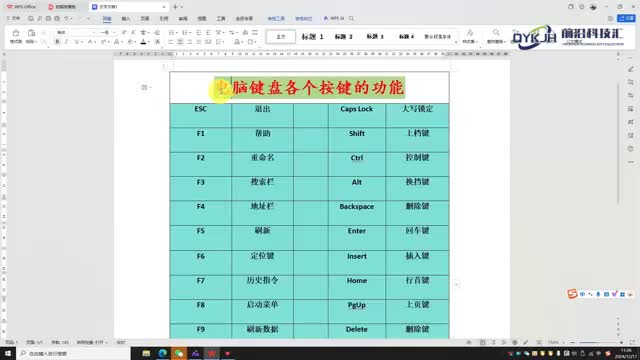
Task: Apply the 标题 2 heading style
Action: [x=343, y=37]
